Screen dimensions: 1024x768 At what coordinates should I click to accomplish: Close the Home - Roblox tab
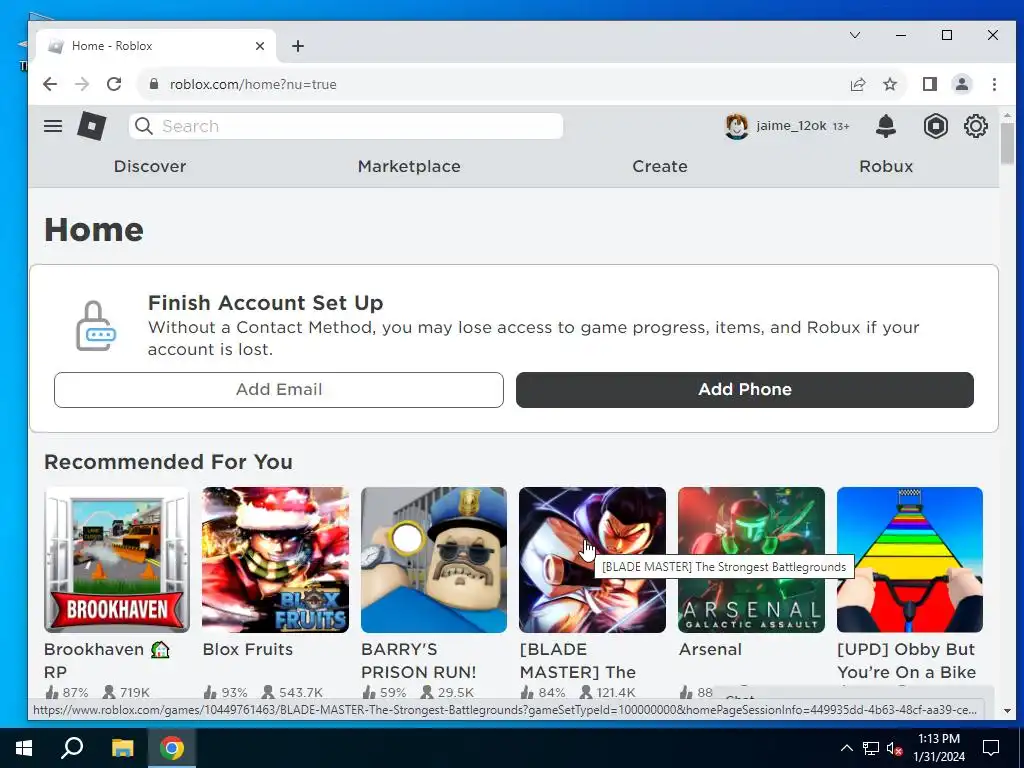[260, 46]
